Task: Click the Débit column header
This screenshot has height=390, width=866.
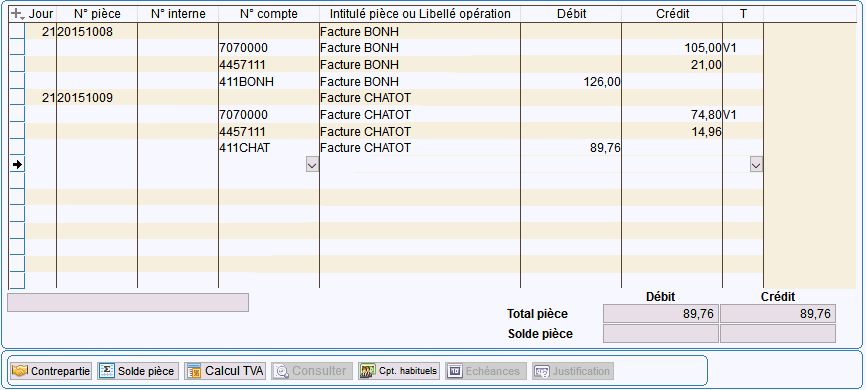Action: [x=572, y=14]
